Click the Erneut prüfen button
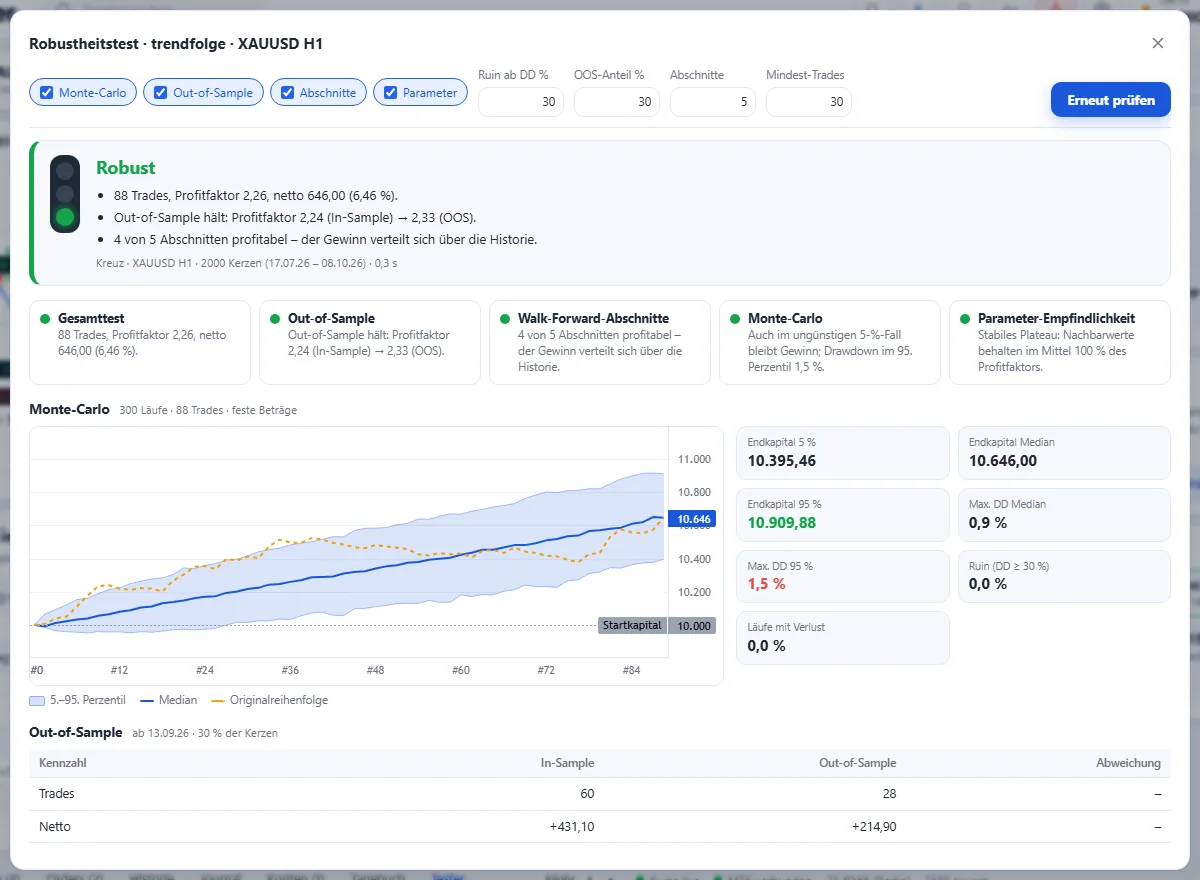1200x880 pixels. tap(1111, 100)
